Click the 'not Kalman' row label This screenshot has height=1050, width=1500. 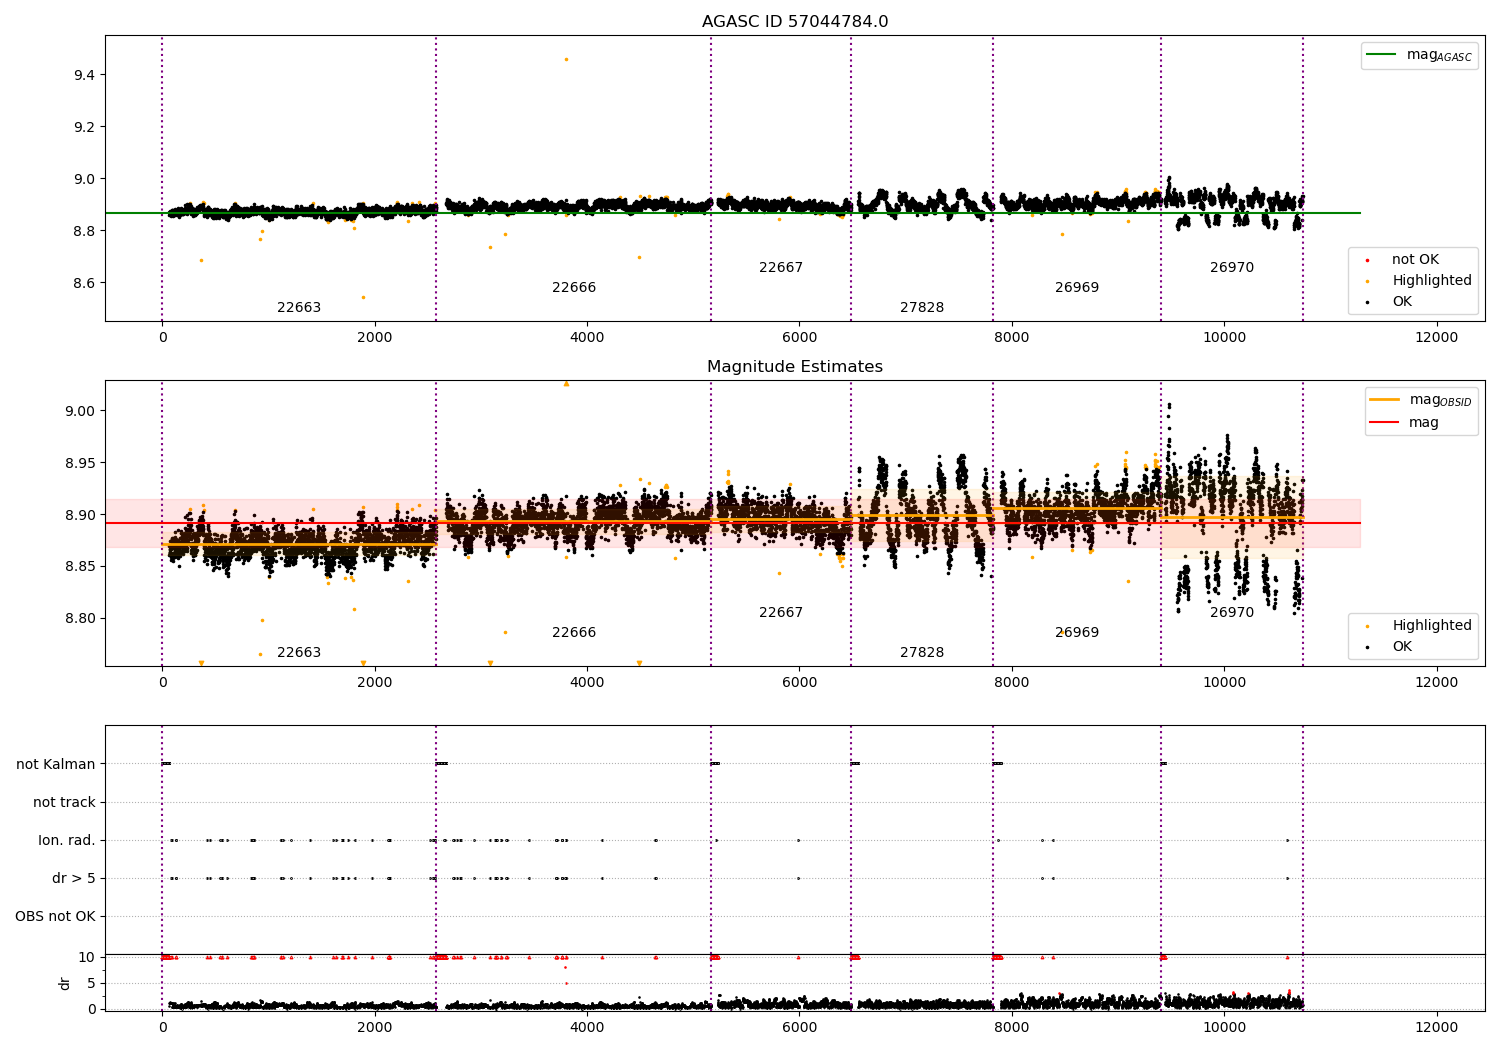(x=56, y=764)
